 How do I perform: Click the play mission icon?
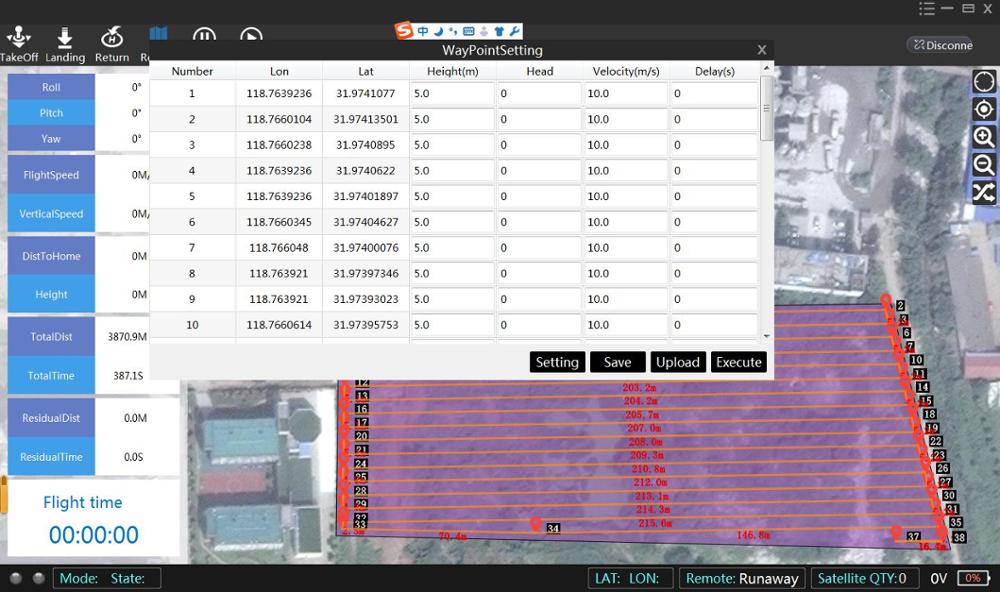[251, 35]
